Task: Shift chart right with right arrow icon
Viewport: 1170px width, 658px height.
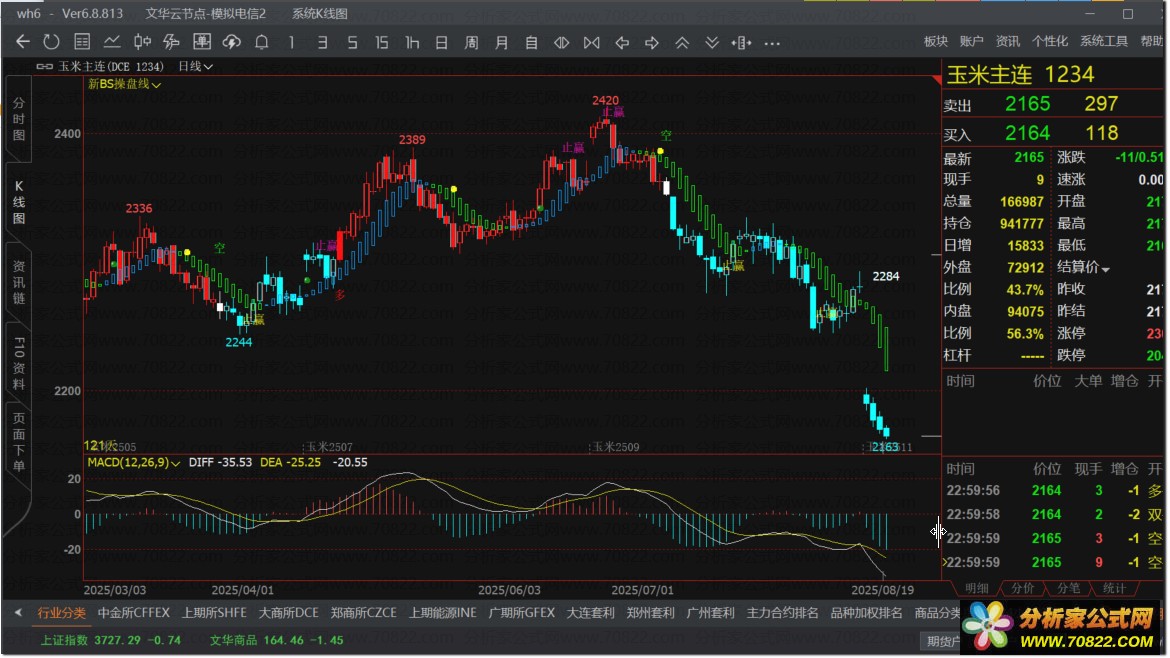Action: [x=651, y=43]
